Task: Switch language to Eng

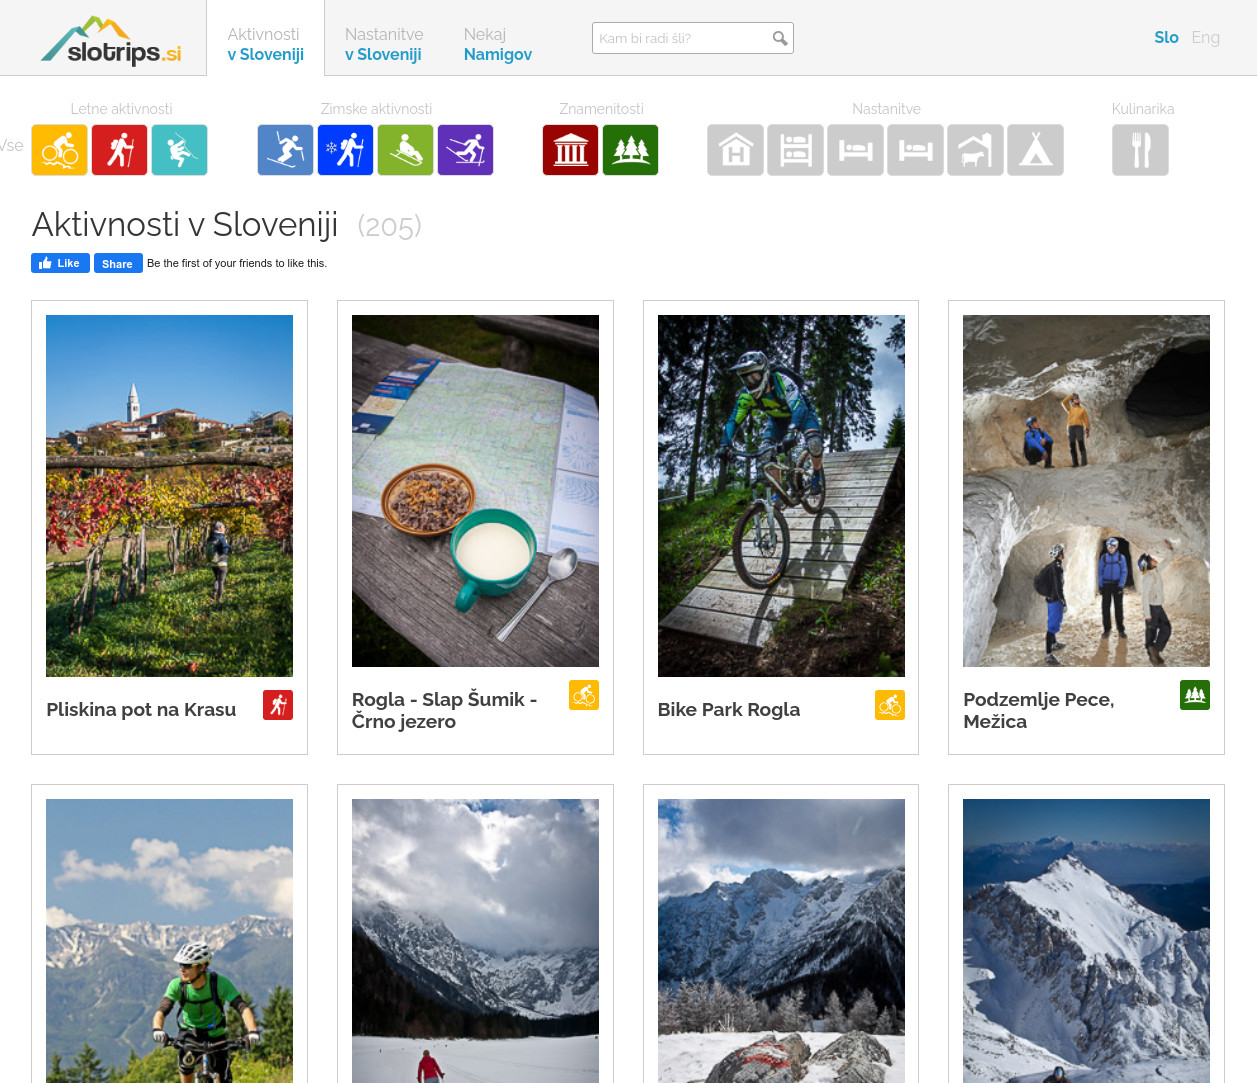Action: (x=1205, y=38)
